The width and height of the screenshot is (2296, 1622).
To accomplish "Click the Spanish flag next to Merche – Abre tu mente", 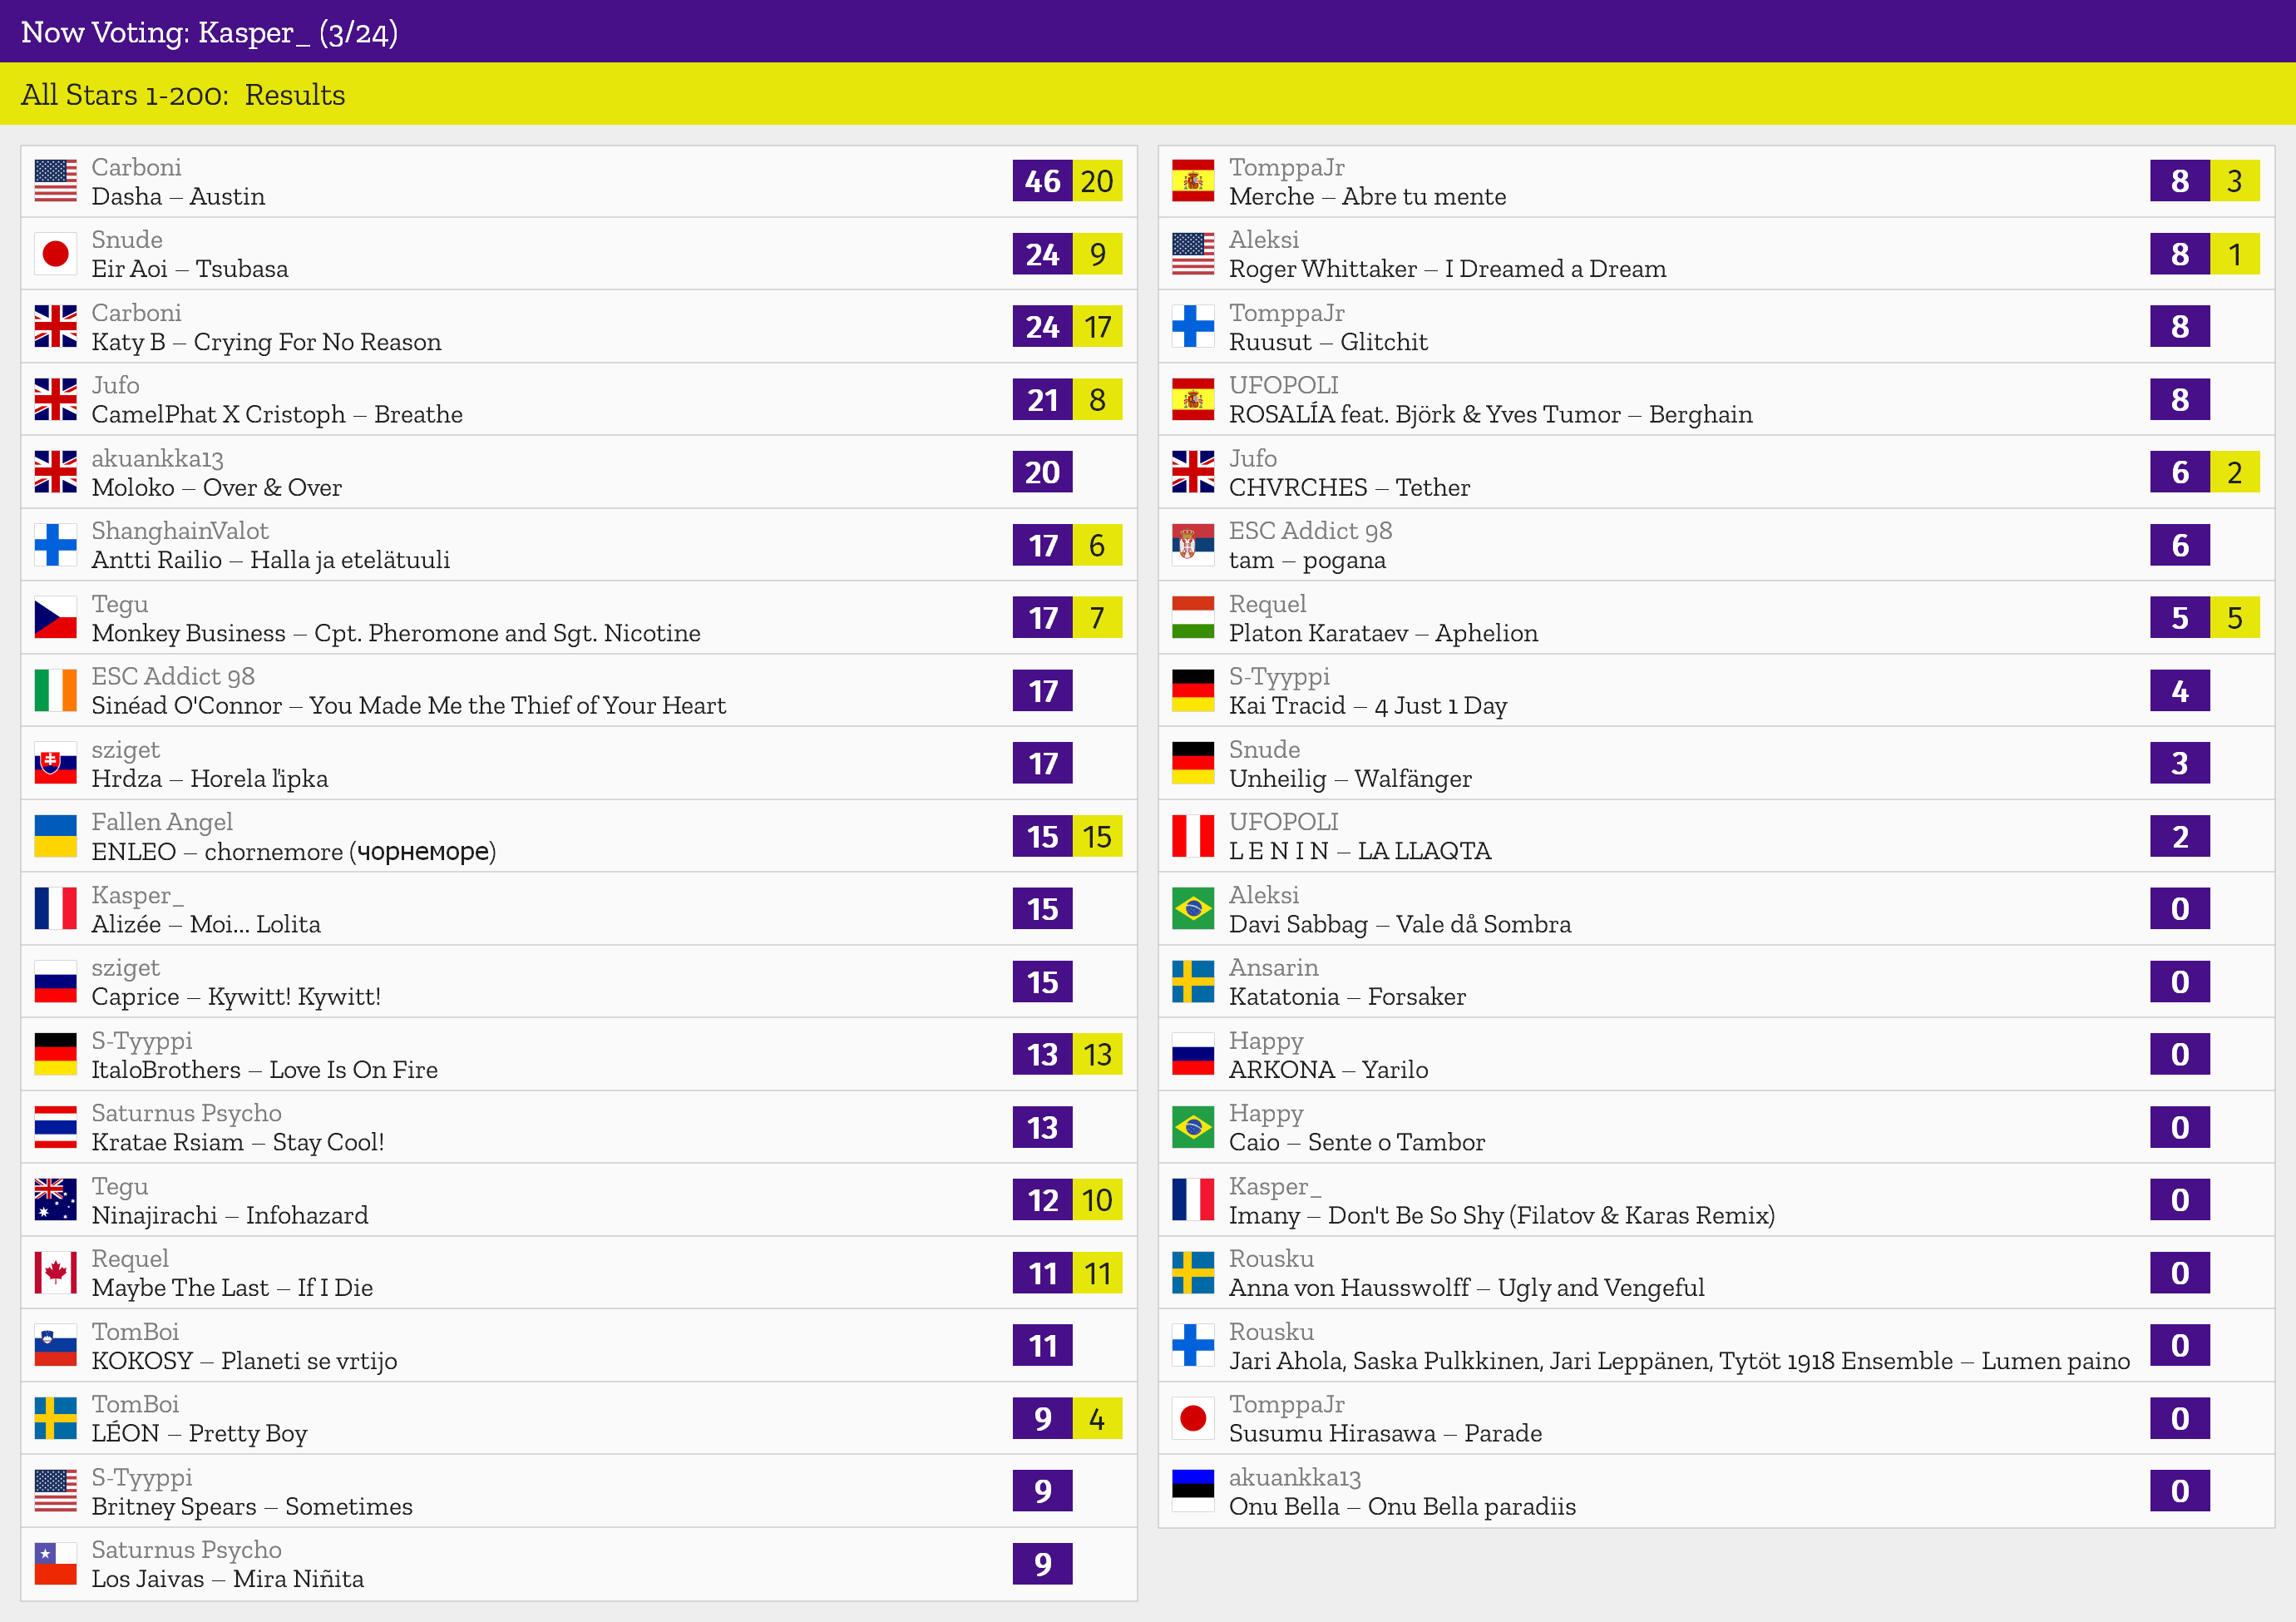I will pyautogui.click(x=1193, y=181).
